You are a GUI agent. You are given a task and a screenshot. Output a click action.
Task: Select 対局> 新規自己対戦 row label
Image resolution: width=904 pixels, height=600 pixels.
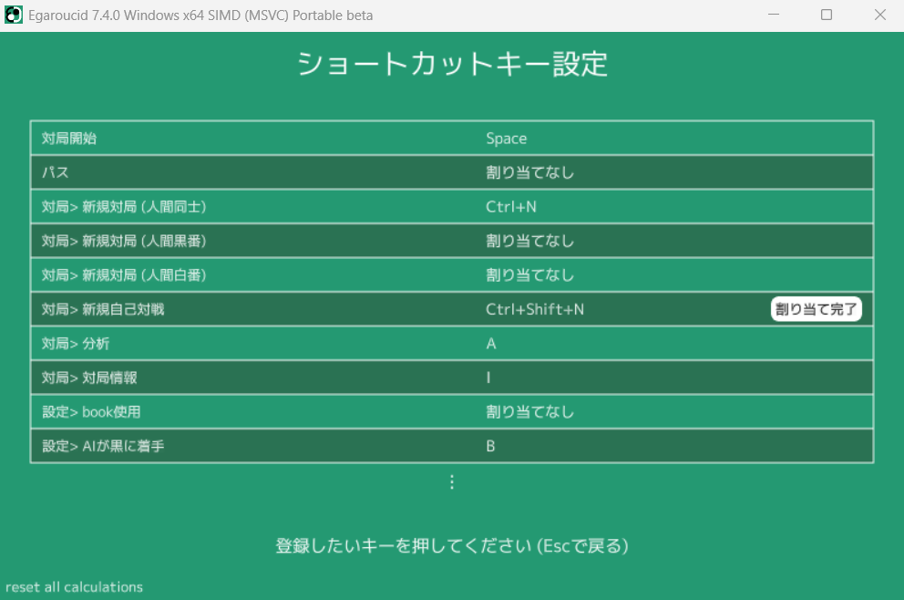pos(103,309)
